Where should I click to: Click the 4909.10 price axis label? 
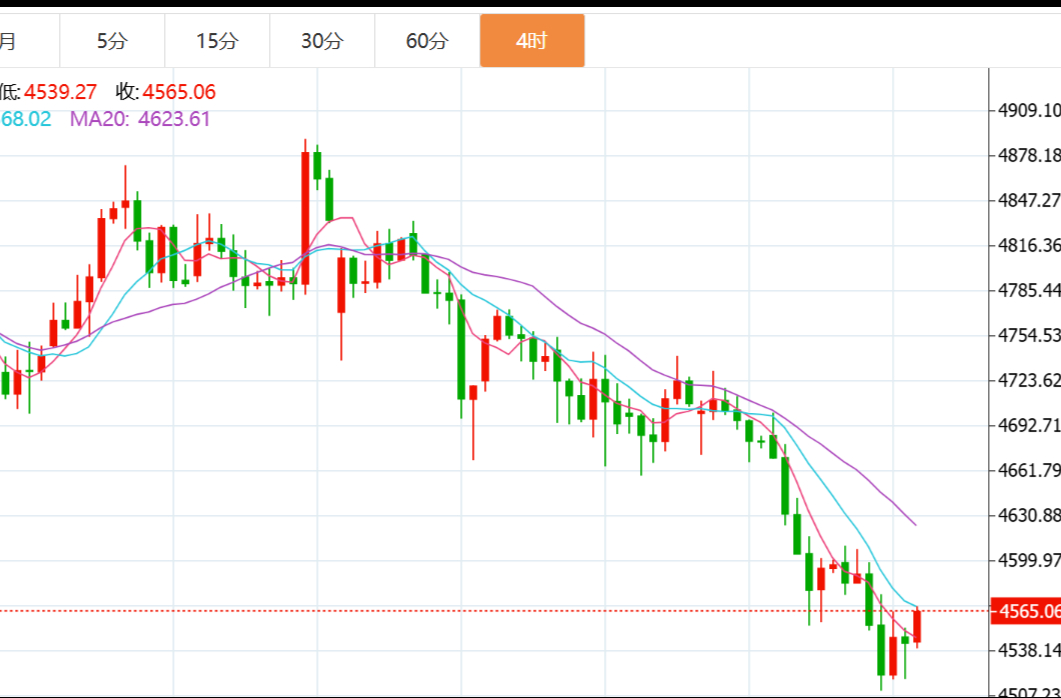(x=1029, y=109)
